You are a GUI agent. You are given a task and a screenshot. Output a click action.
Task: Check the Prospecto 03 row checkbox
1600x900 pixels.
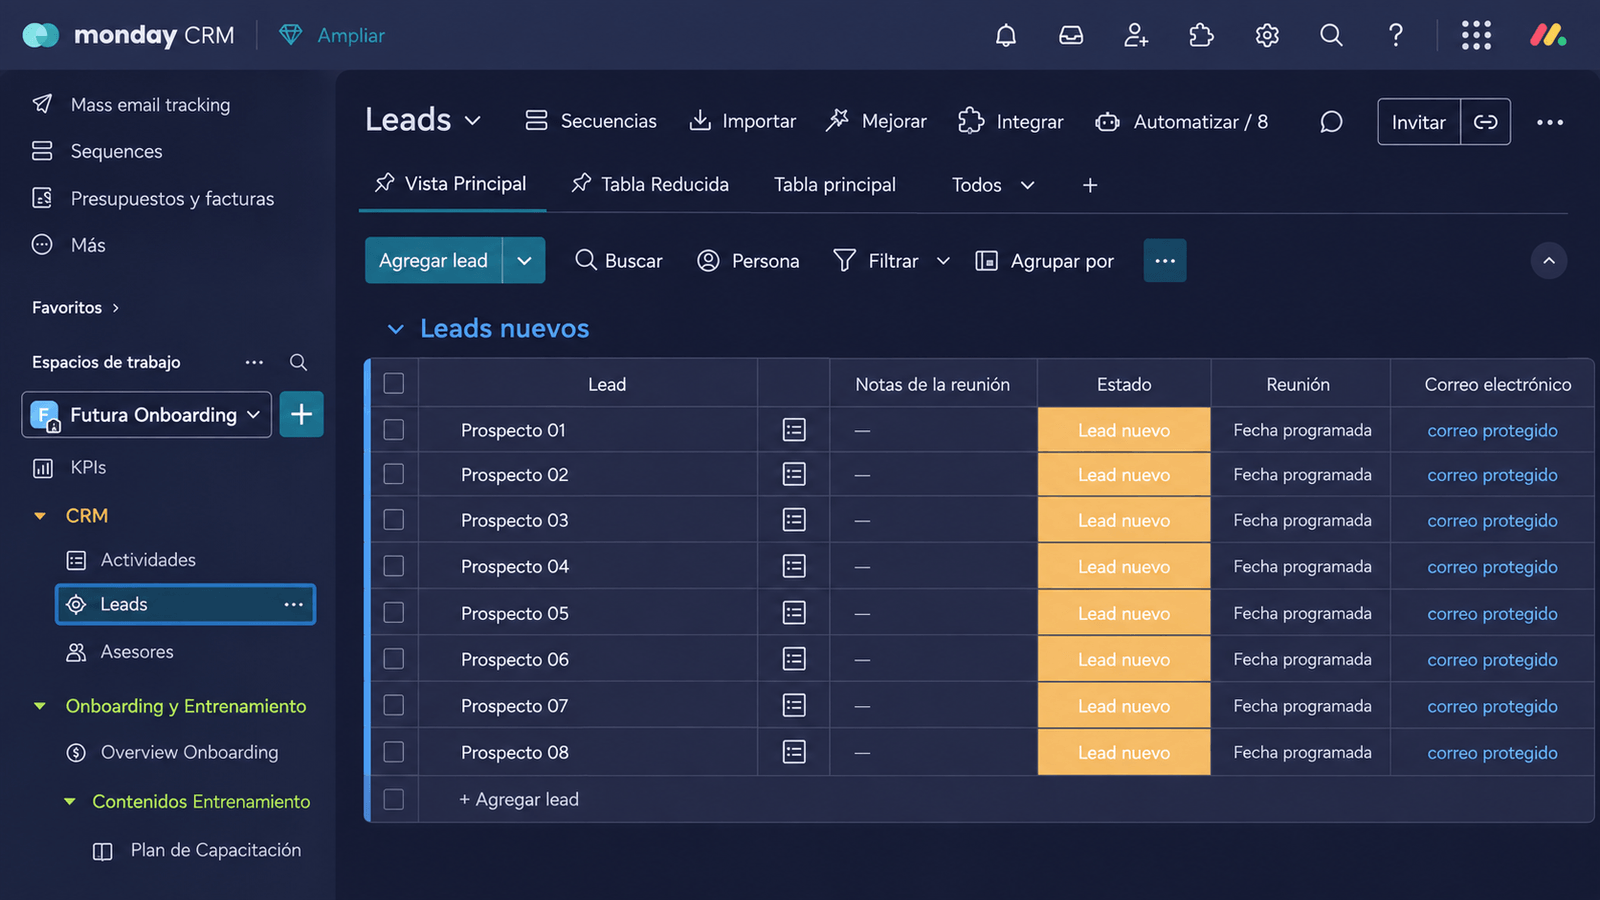(x=394, y=520)
